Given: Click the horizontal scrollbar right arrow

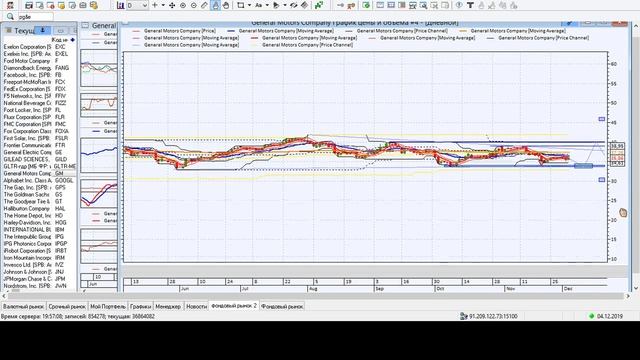Looking at the screenshot, I should coord(628,296).
